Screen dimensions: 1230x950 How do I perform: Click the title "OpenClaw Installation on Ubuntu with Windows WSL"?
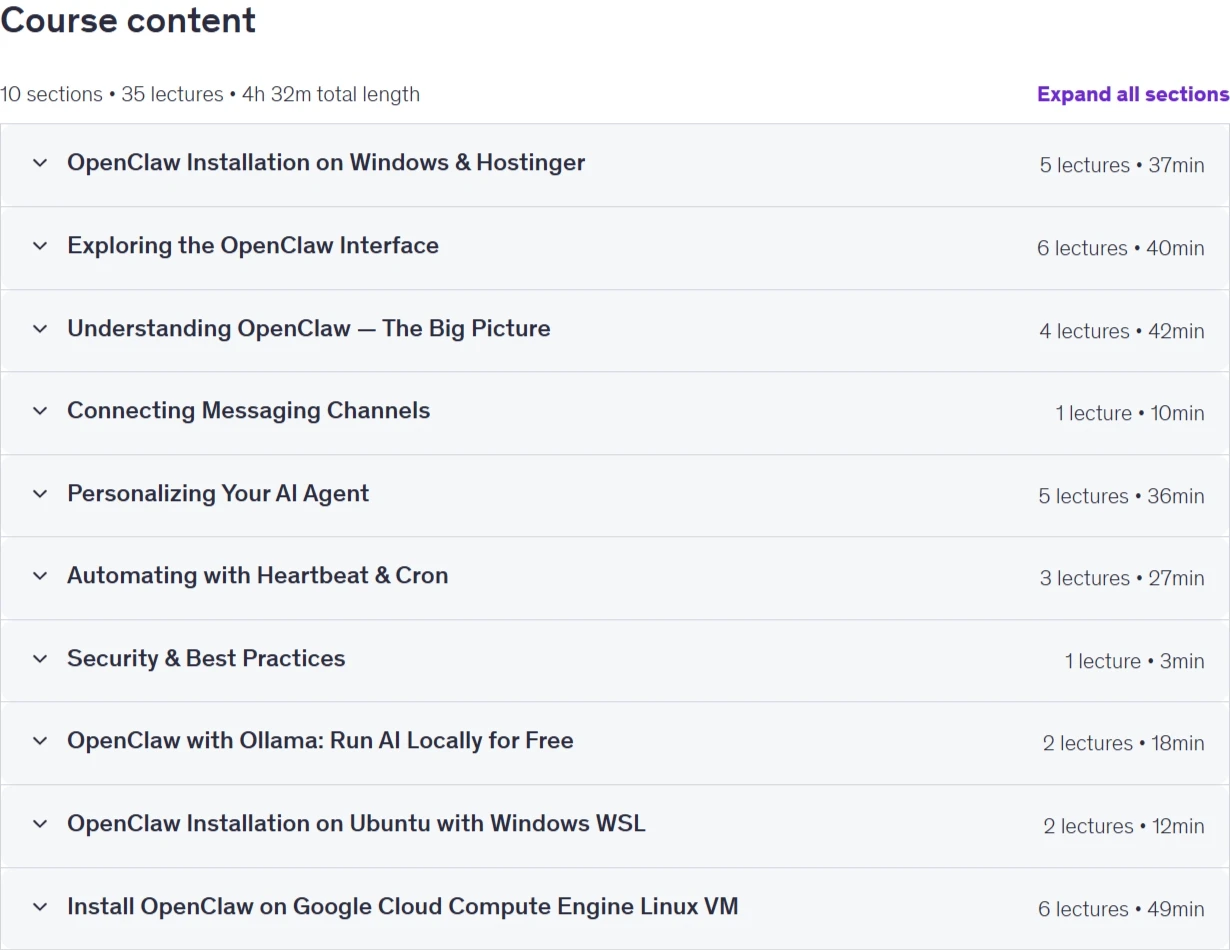(x=356, y=823)
